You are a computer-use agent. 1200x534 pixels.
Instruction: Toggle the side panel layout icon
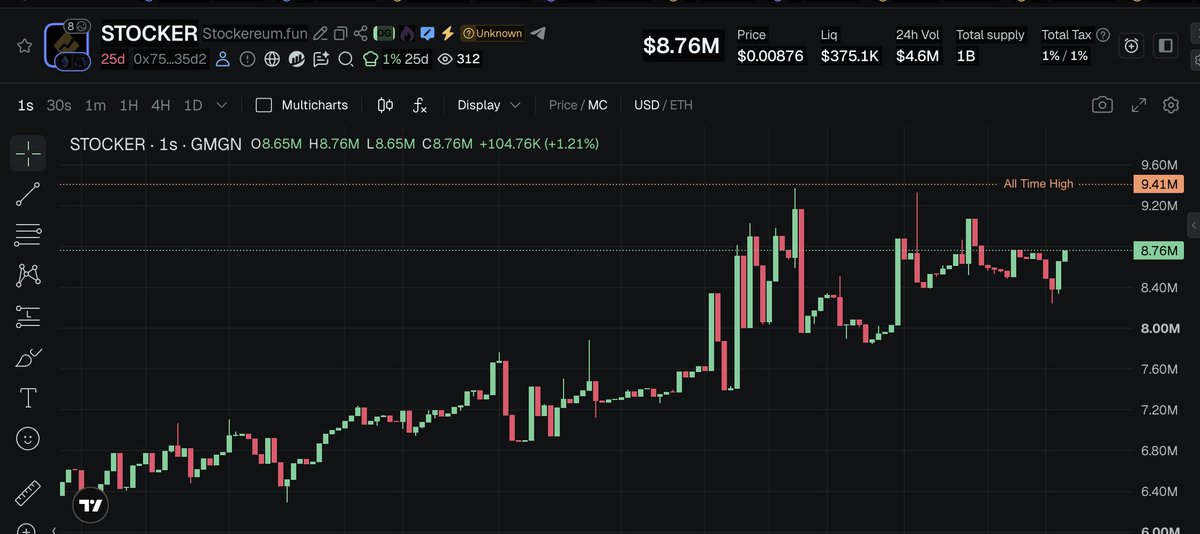(x=1165, y=45)
